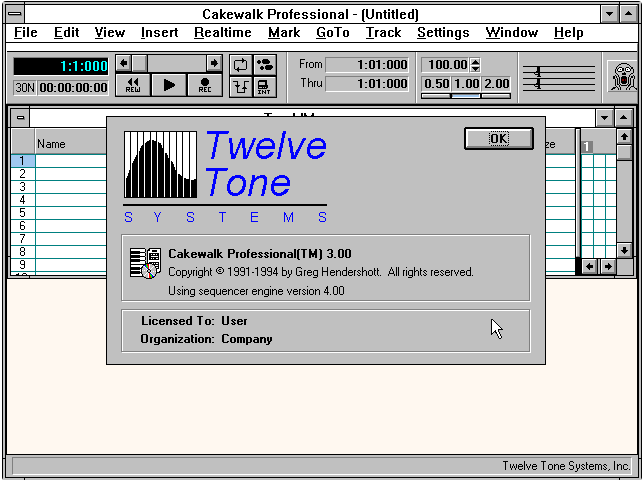The image size is (643, 480).
Task: Open the Track window control menu box
Action: pyautogui.click(x=20, y=118)
